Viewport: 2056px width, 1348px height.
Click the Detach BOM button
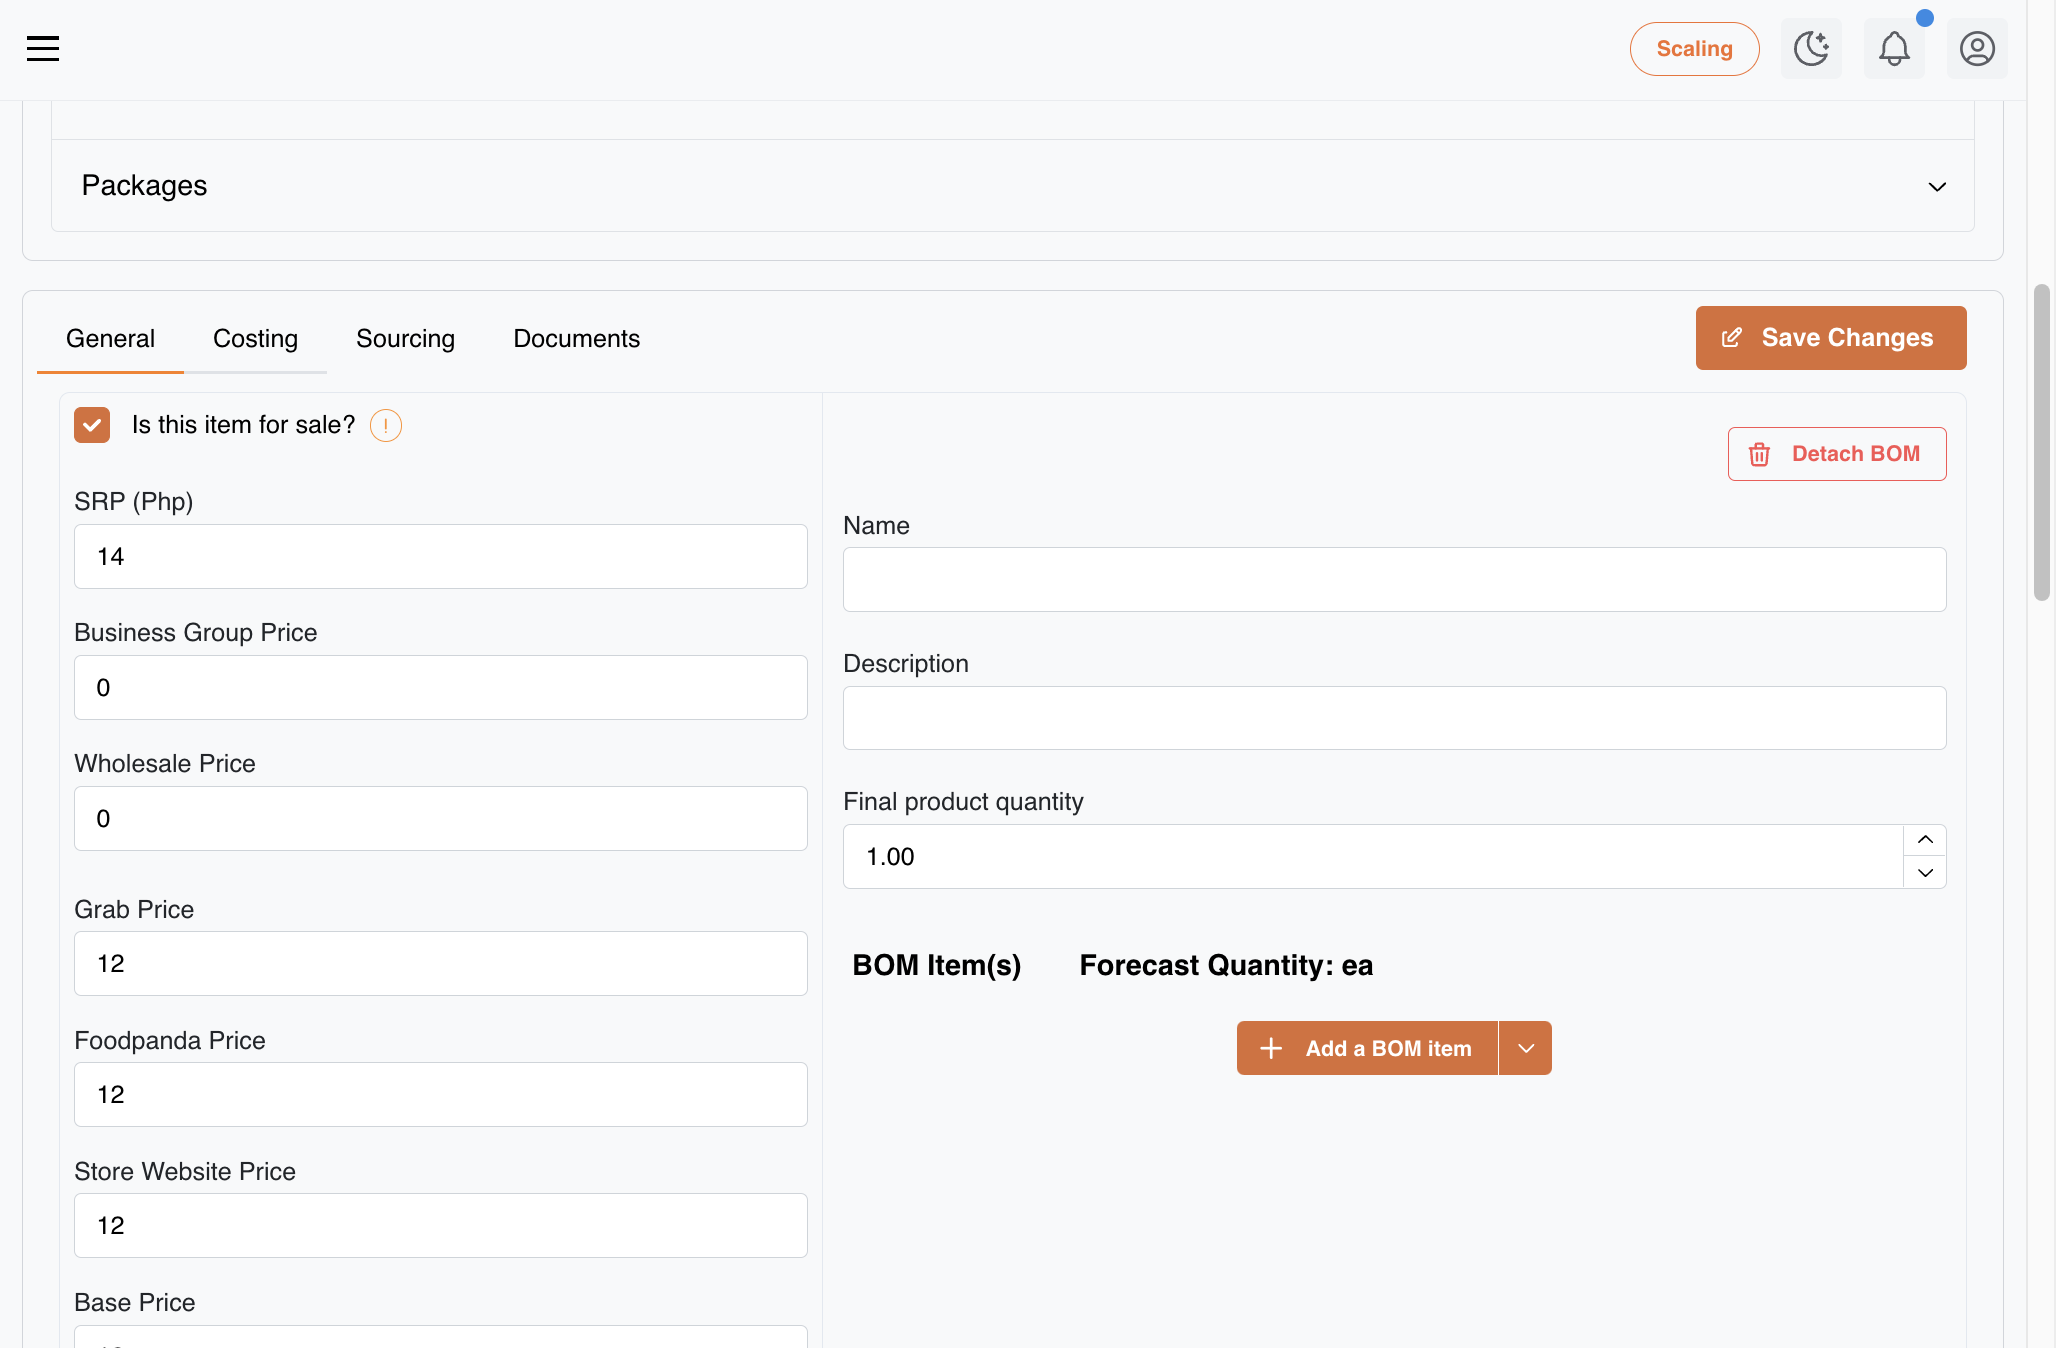1837,454
